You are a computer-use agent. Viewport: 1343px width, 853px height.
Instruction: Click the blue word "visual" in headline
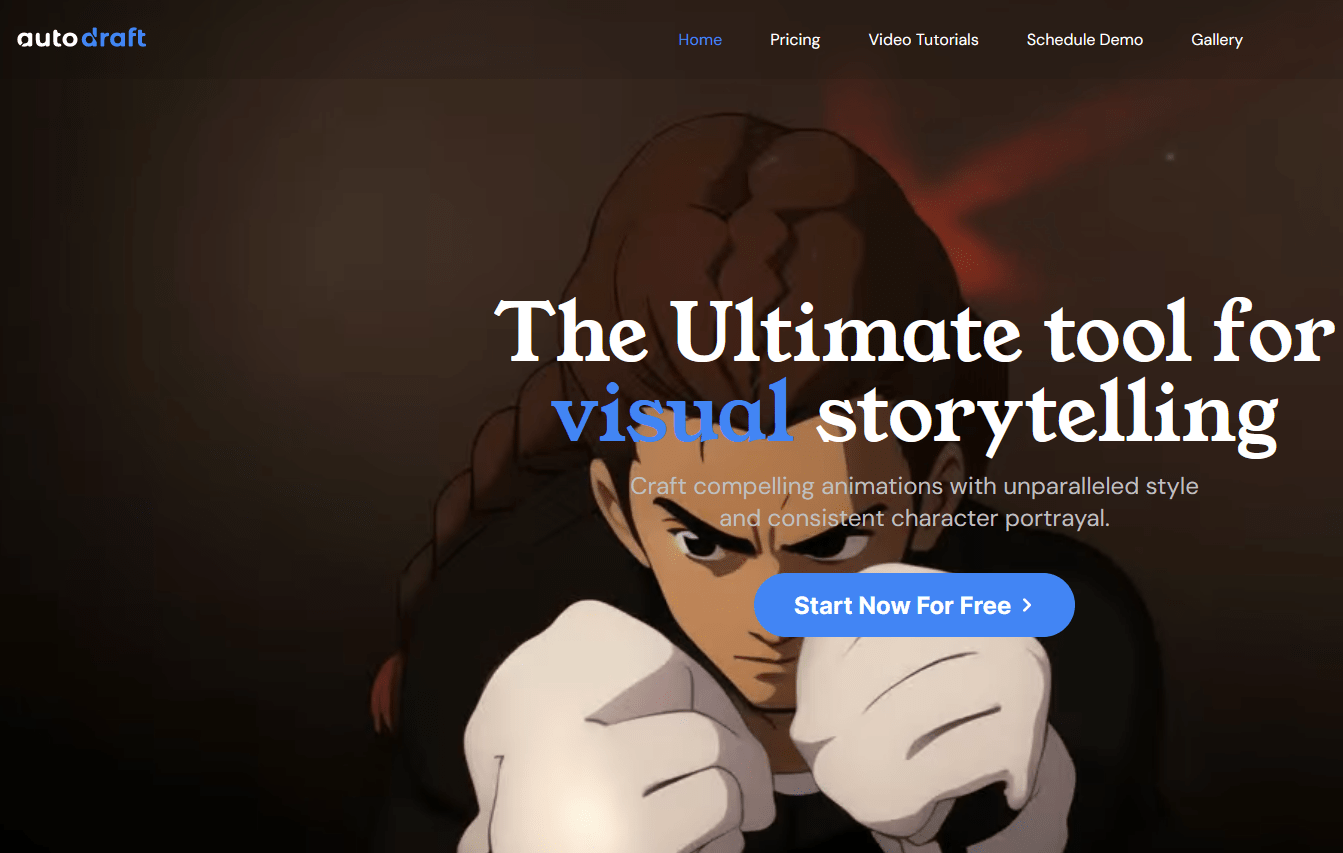click(674, 409)
